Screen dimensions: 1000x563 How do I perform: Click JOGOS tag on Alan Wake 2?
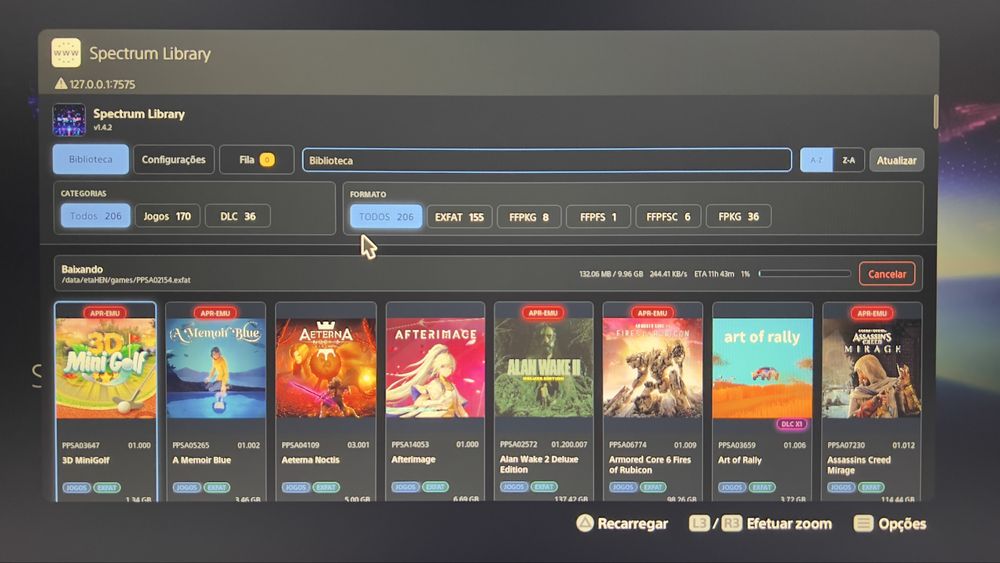514,486
